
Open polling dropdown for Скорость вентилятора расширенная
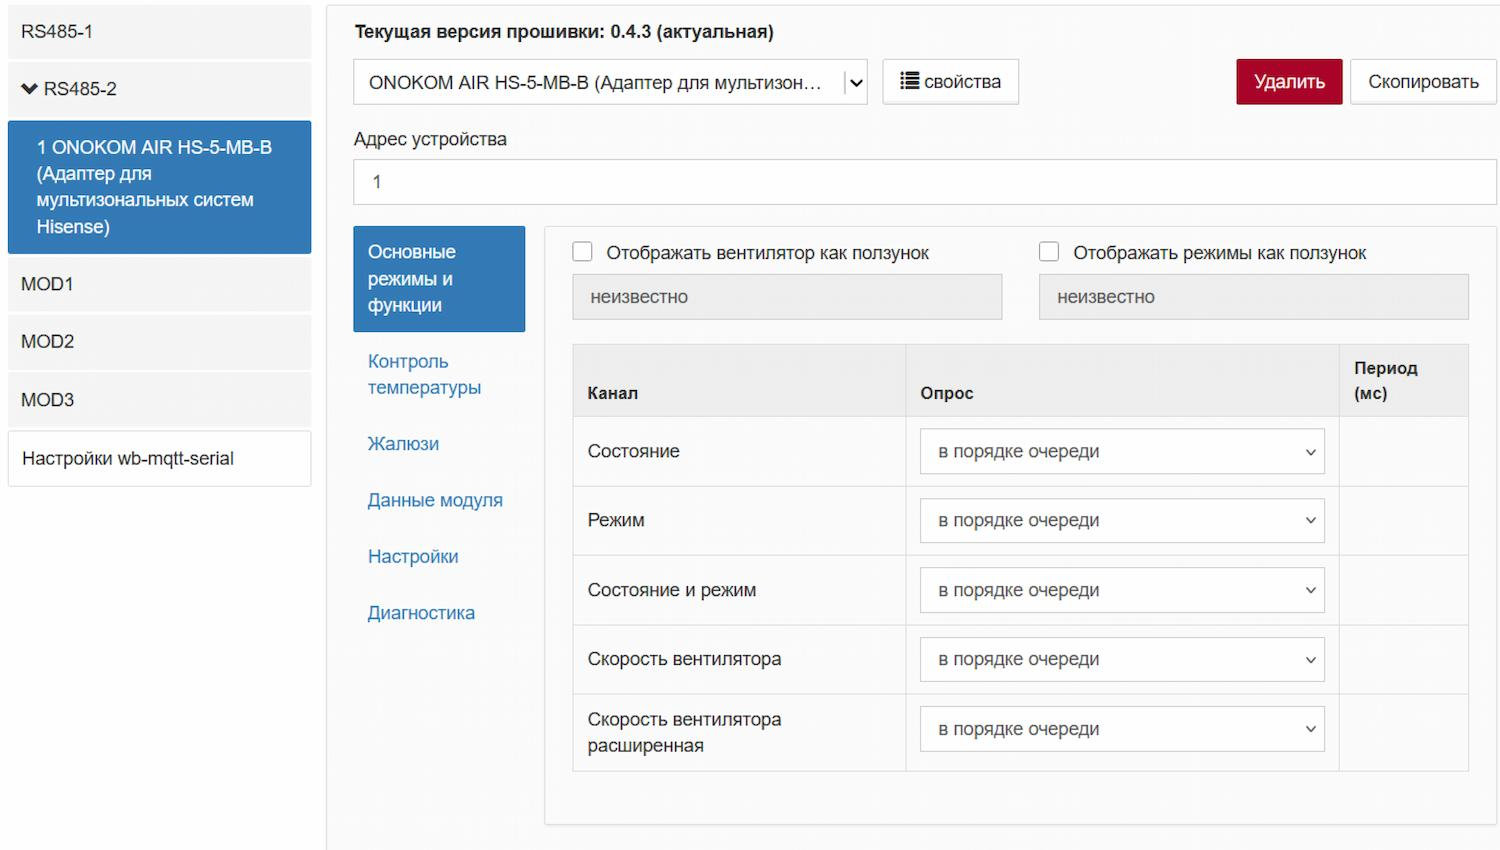click(x=1121, y=729)
